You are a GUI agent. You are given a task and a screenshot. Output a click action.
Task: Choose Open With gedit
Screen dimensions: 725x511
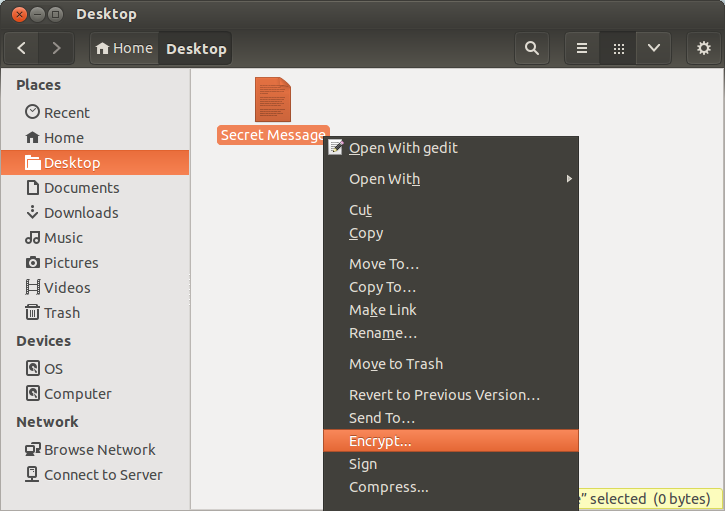point(403,148)
